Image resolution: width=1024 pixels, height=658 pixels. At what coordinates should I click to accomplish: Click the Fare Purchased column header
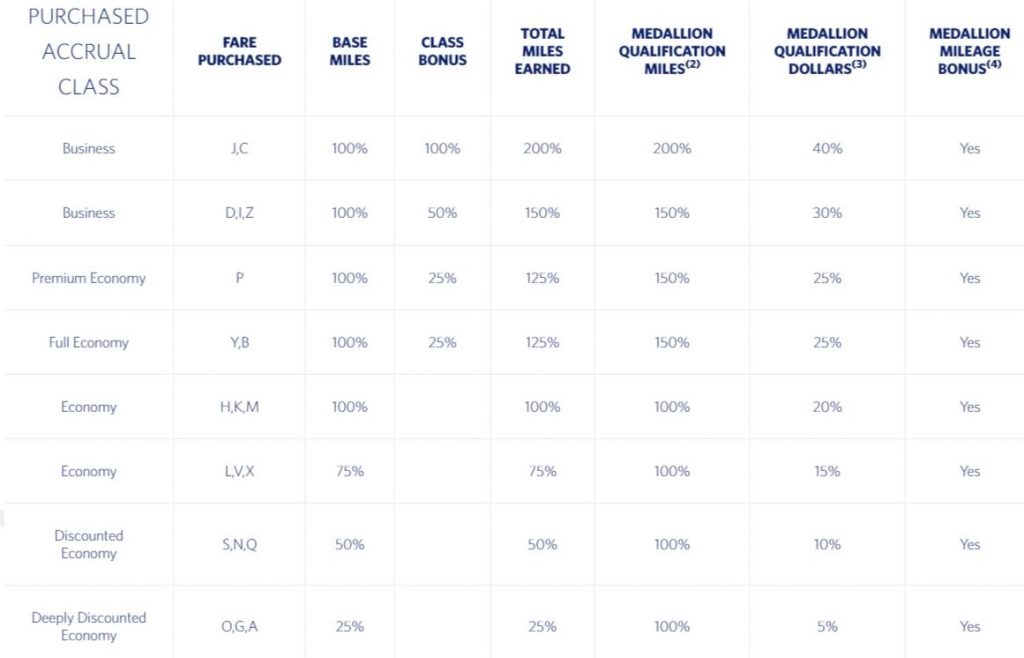pyautogui.click(x=239, y=51)
